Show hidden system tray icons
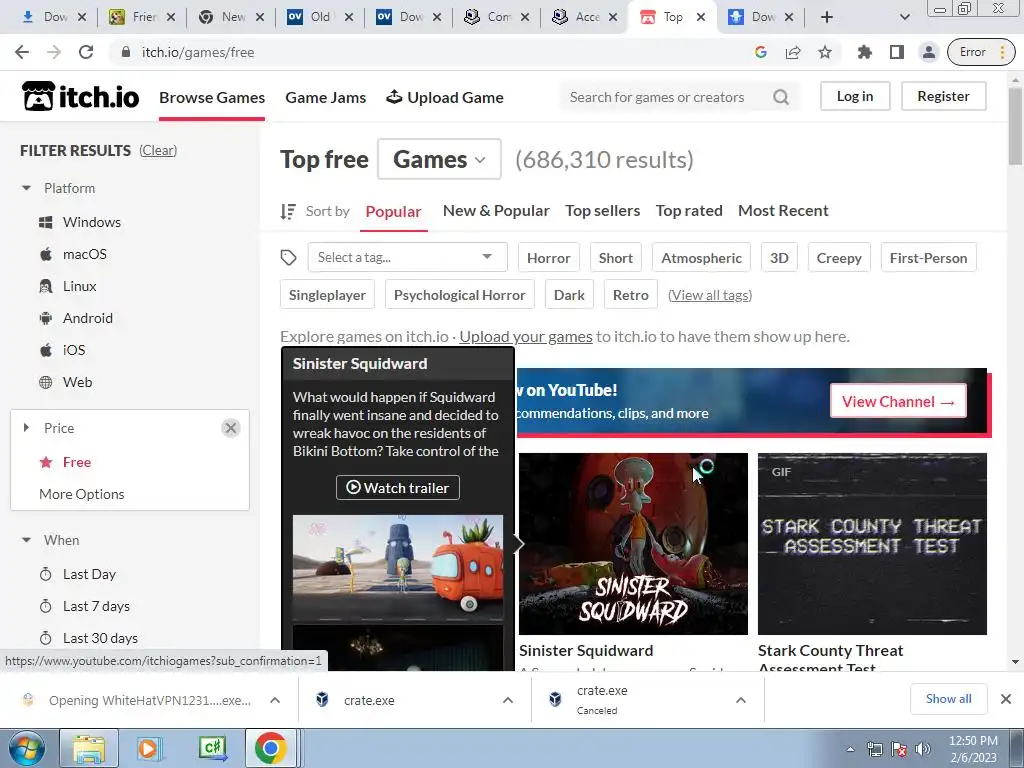 point(850,749)
